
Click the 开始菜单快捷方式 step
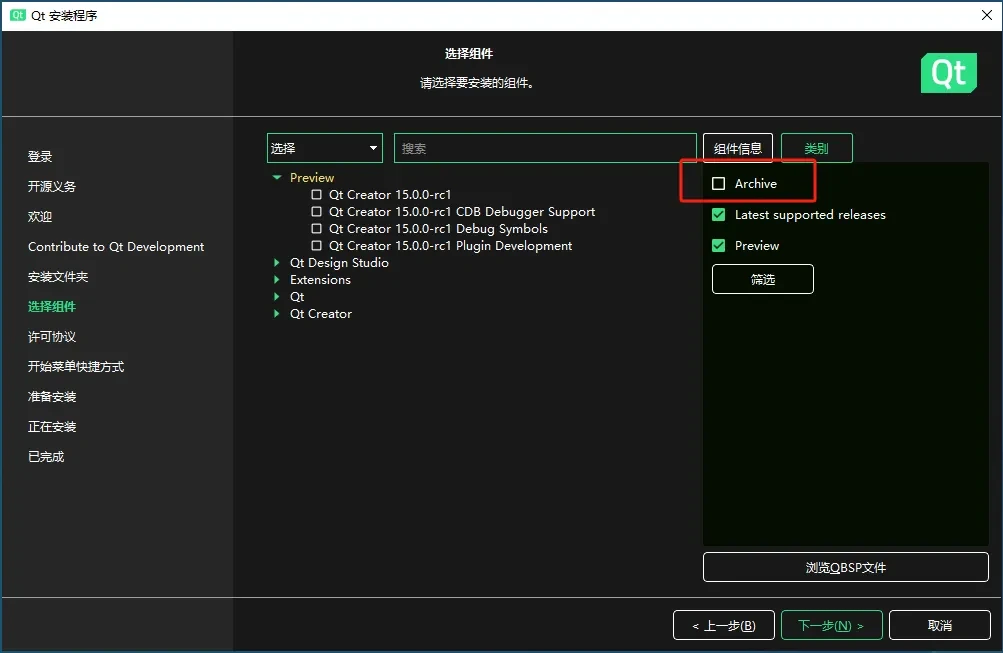pyautogui.click(x=76, y=366)
